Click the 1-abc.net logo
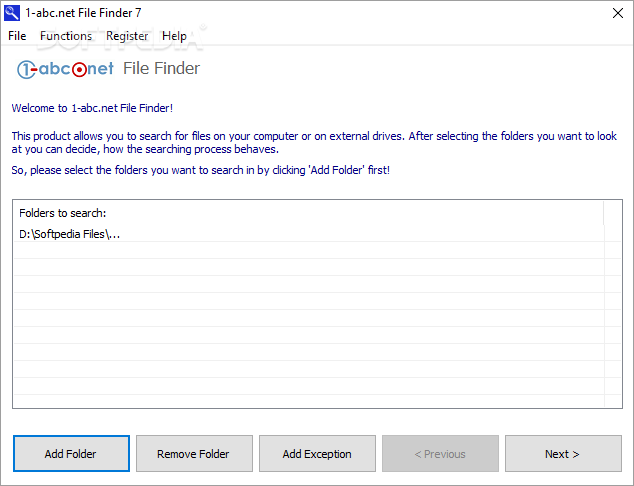 click(65, 69)
